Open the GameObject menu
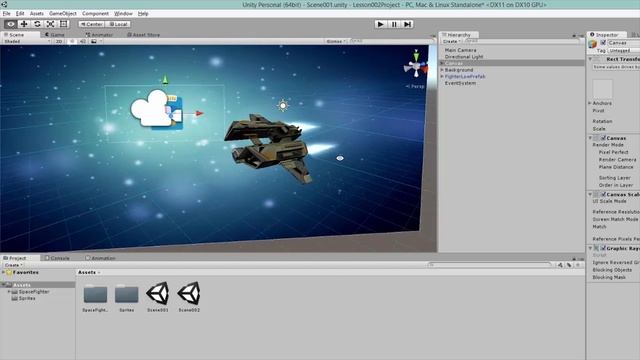The image size is (640, 360). [63, 13]
